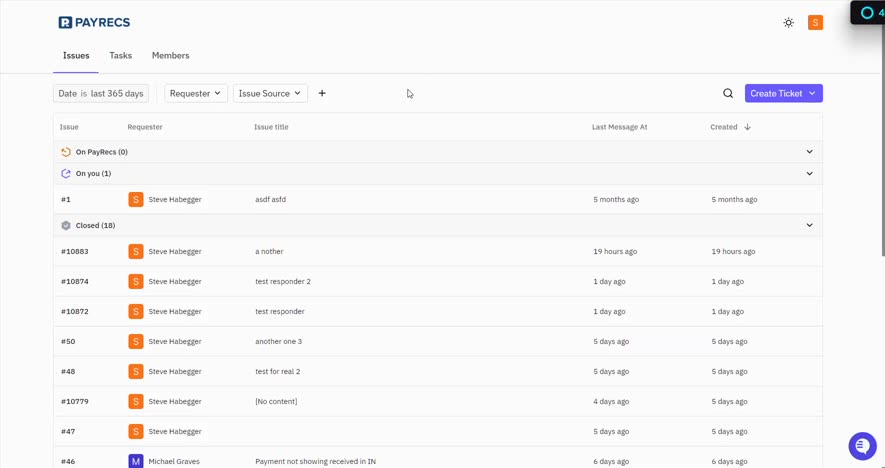The width and height of the screenshot is (885, 468).
Task: Click Steve Habegger in issue #1 row
Action: pyautogui.click(x=175, y=199)
